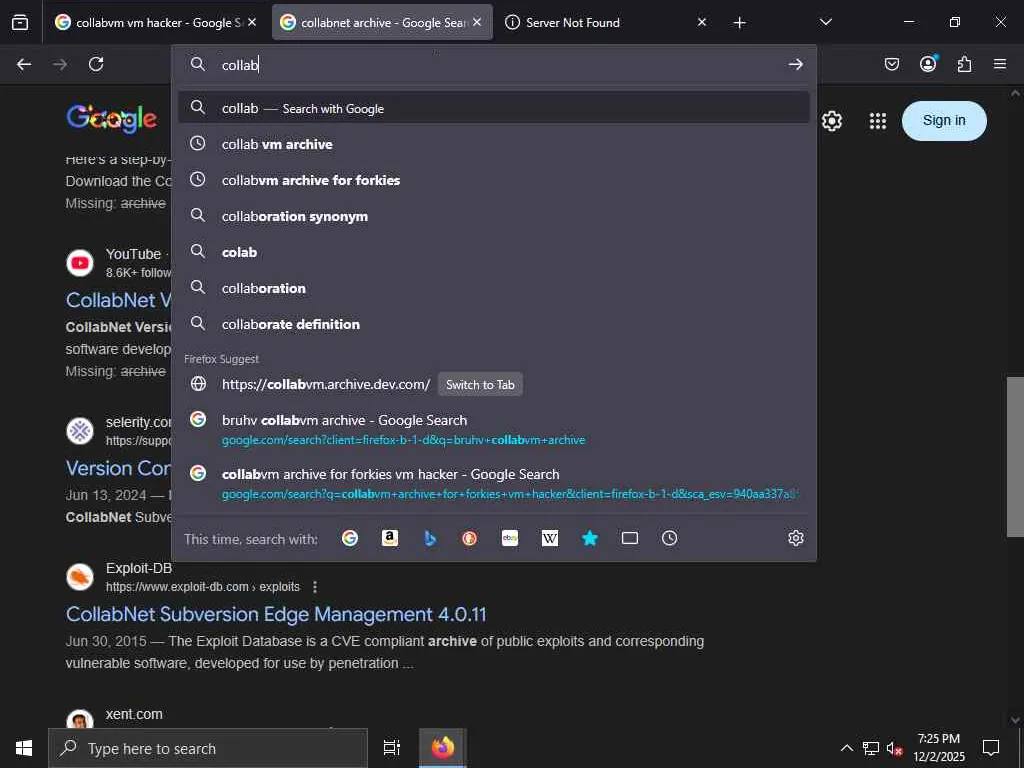This screenshot has height=768, width=1024.
Task: Search this time with DuckDuckGo
Action: 470,538
